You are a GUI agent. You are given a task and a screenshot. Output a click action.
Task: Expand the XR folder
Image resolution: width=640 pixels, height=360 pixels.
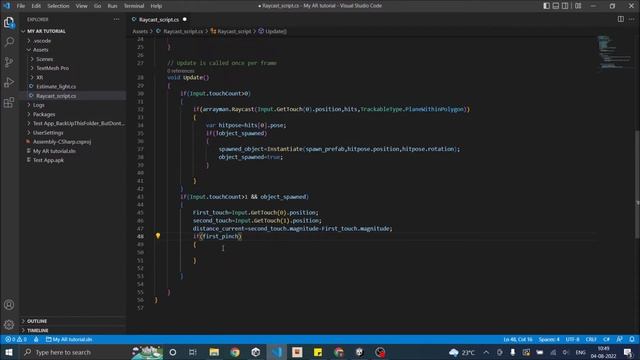pos(73,78)
